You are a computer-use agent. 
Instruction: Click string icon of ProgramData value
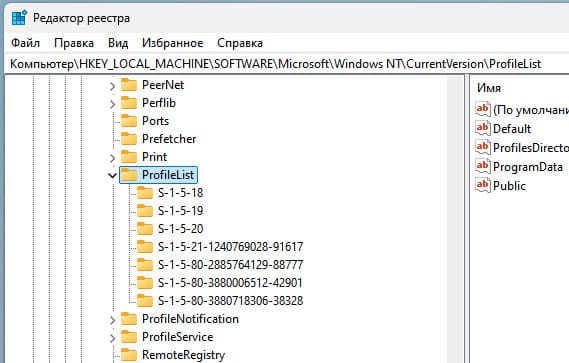tap(483, 166)
